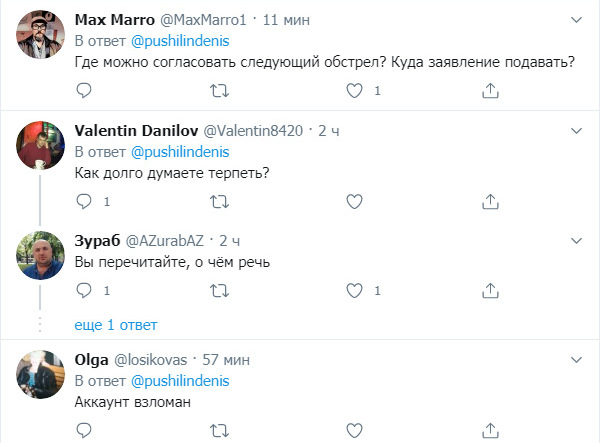Like Max Marro's tweet
The width and height of the screenshot is (600, 443).
[x=354, y=91]
